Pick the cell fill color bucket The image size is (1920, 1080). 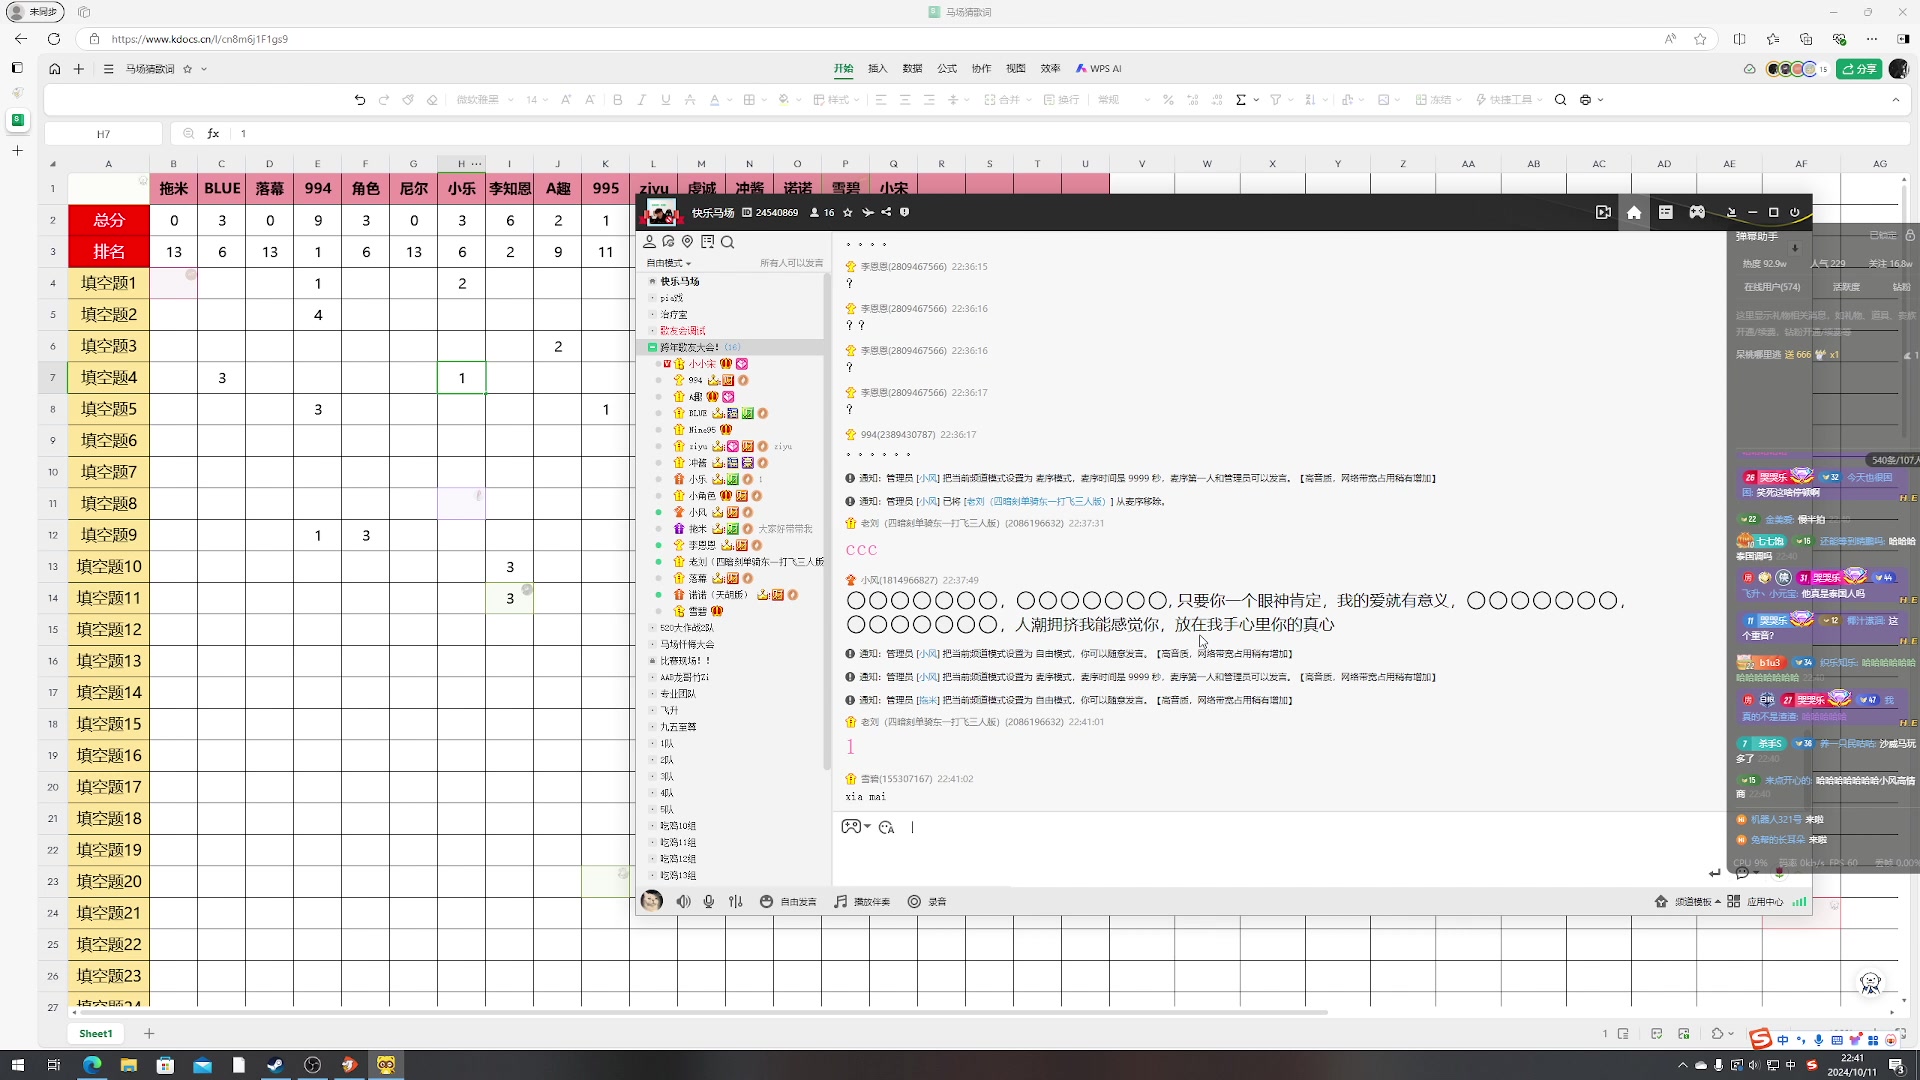coord(783,100)
